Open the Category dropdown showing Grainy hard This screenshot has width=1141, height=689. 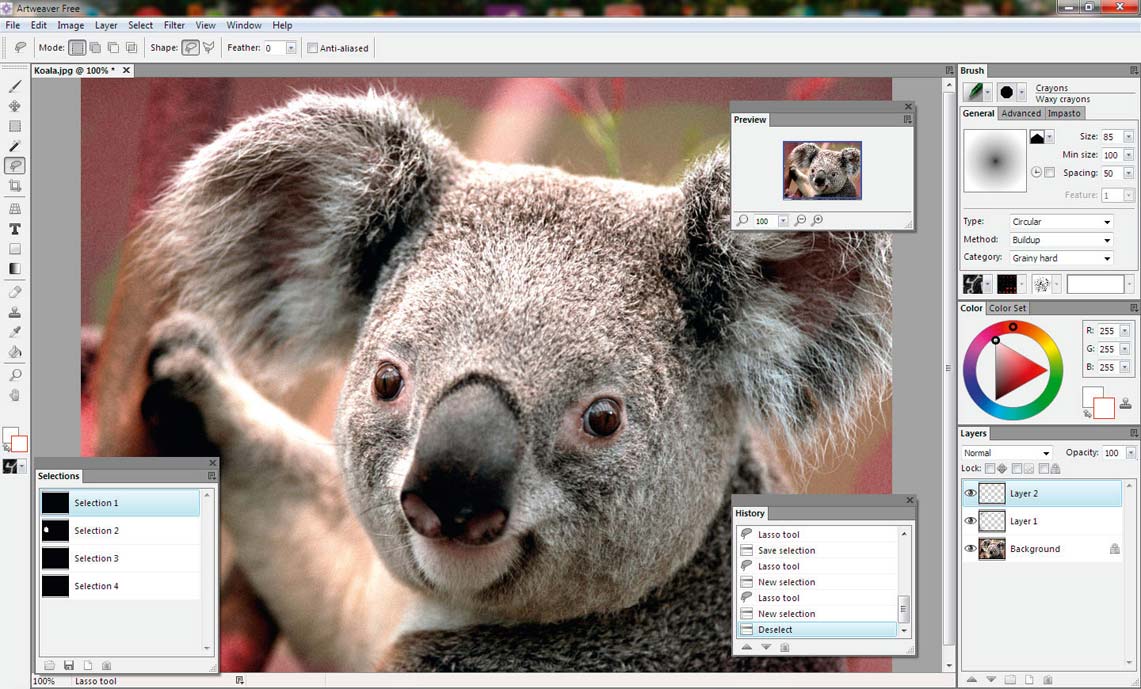pyautogui.click(x=1062, y=258)
